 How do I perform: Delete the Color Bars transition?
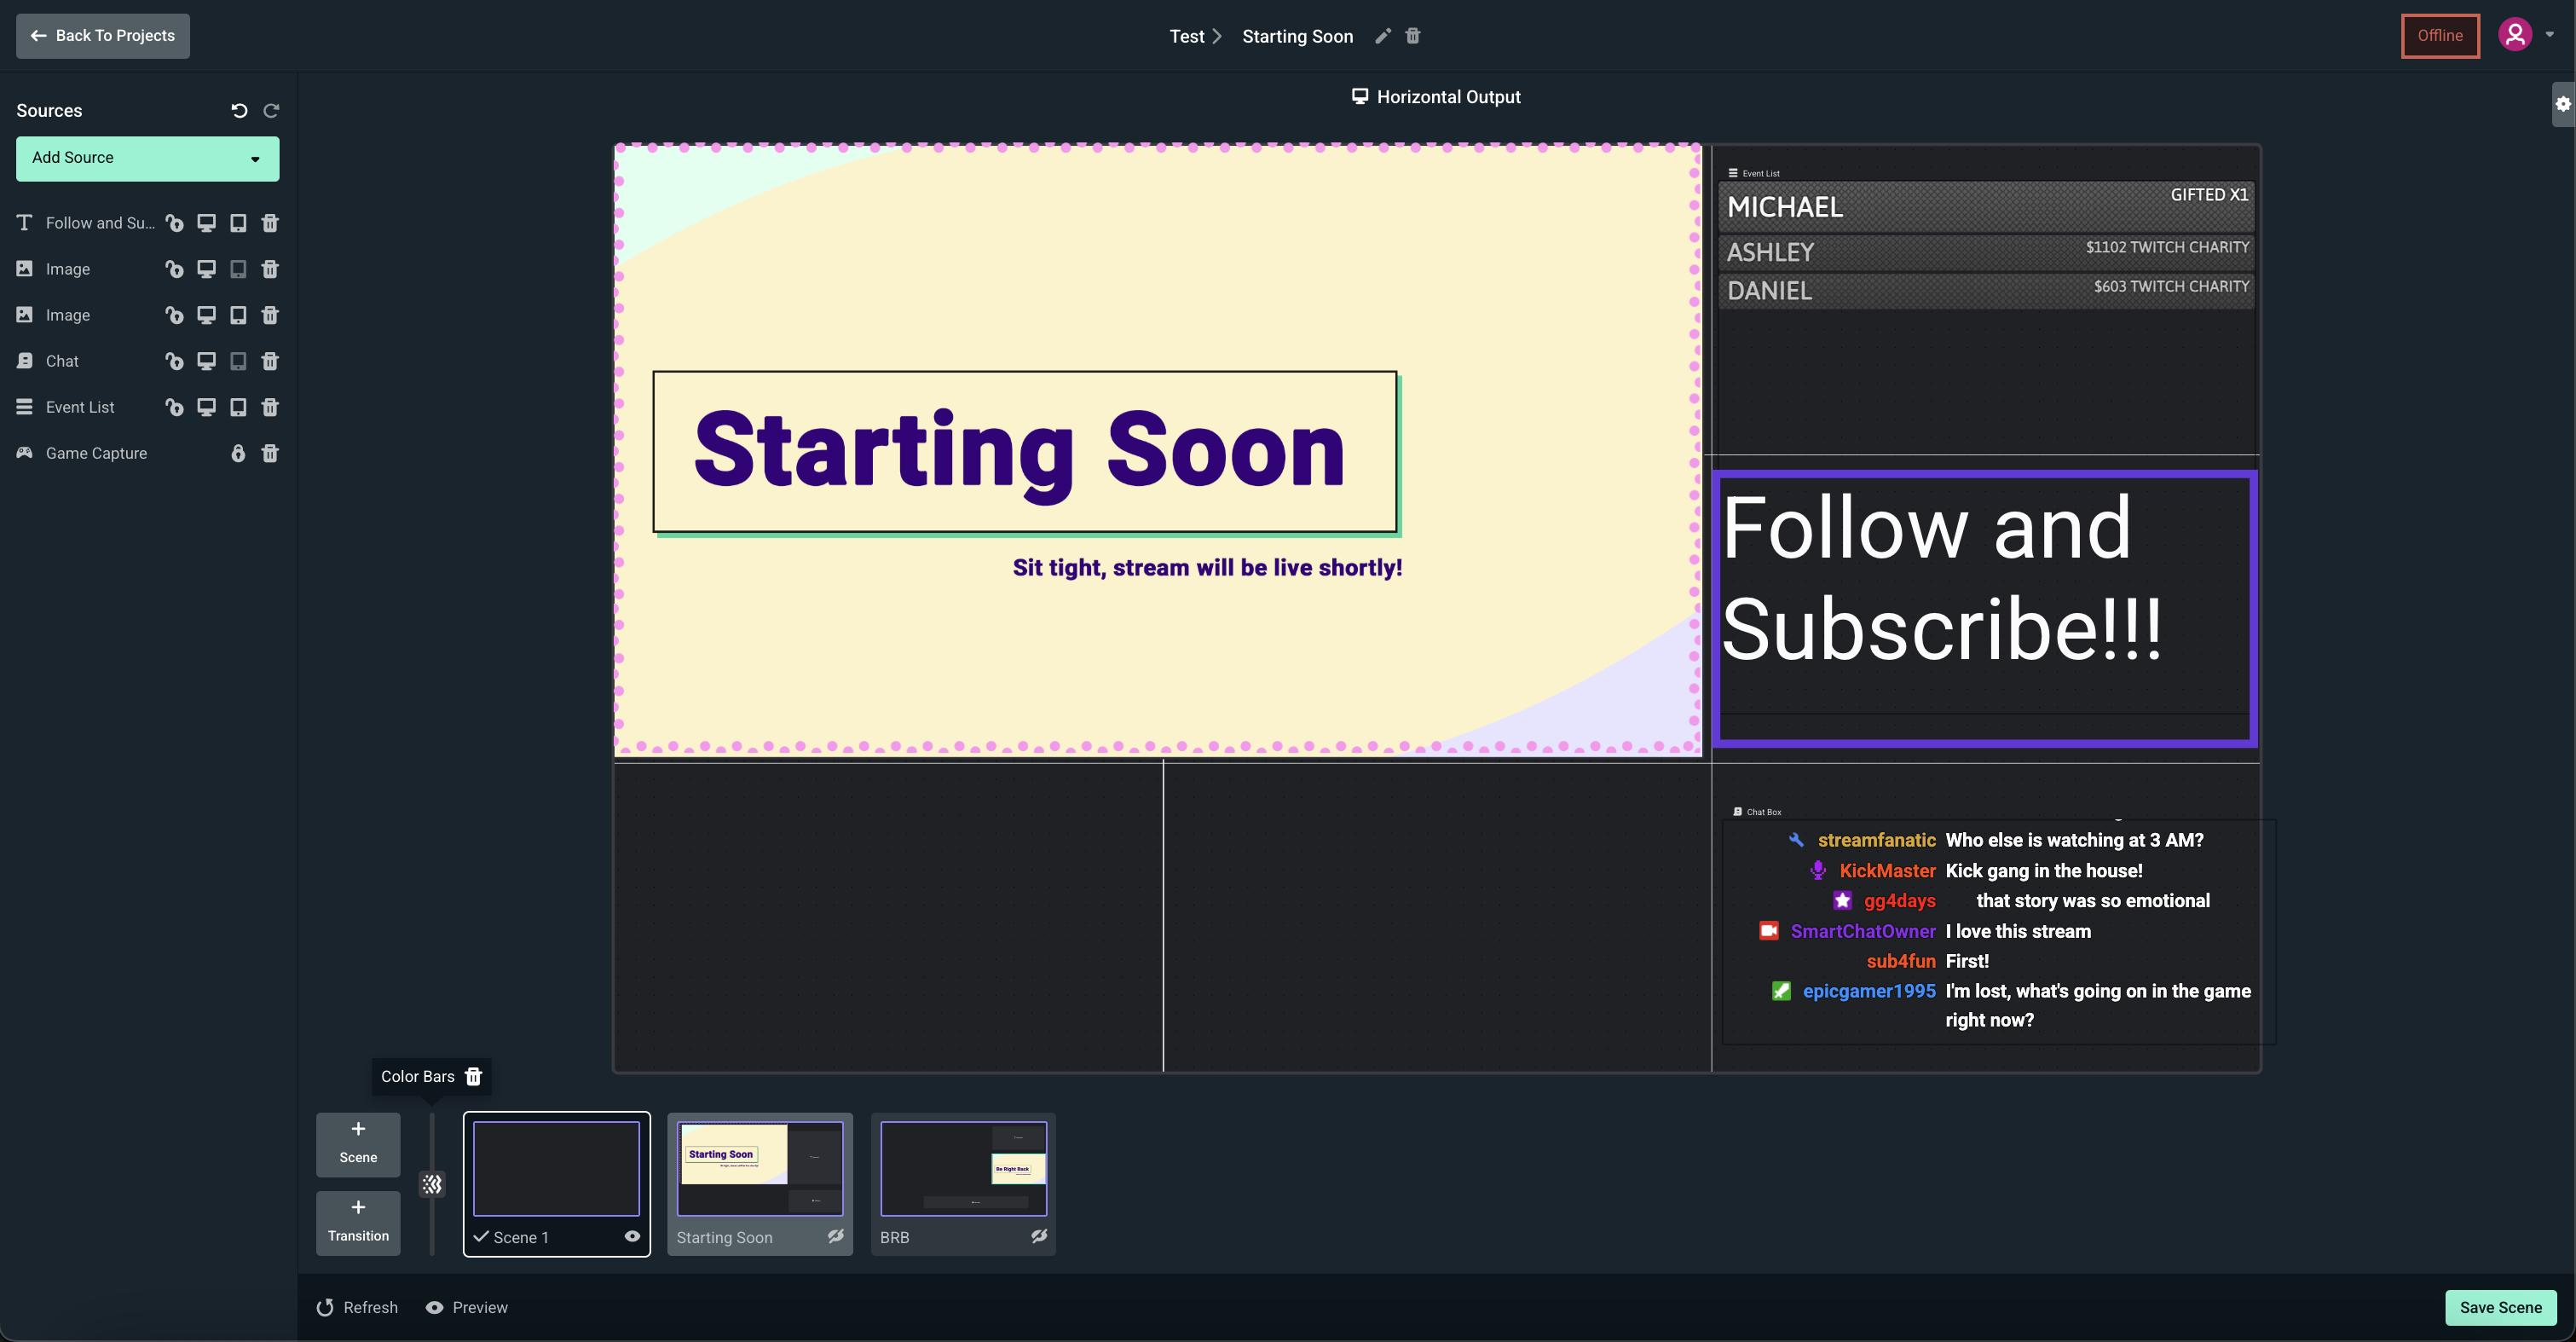coord(474,1076)
